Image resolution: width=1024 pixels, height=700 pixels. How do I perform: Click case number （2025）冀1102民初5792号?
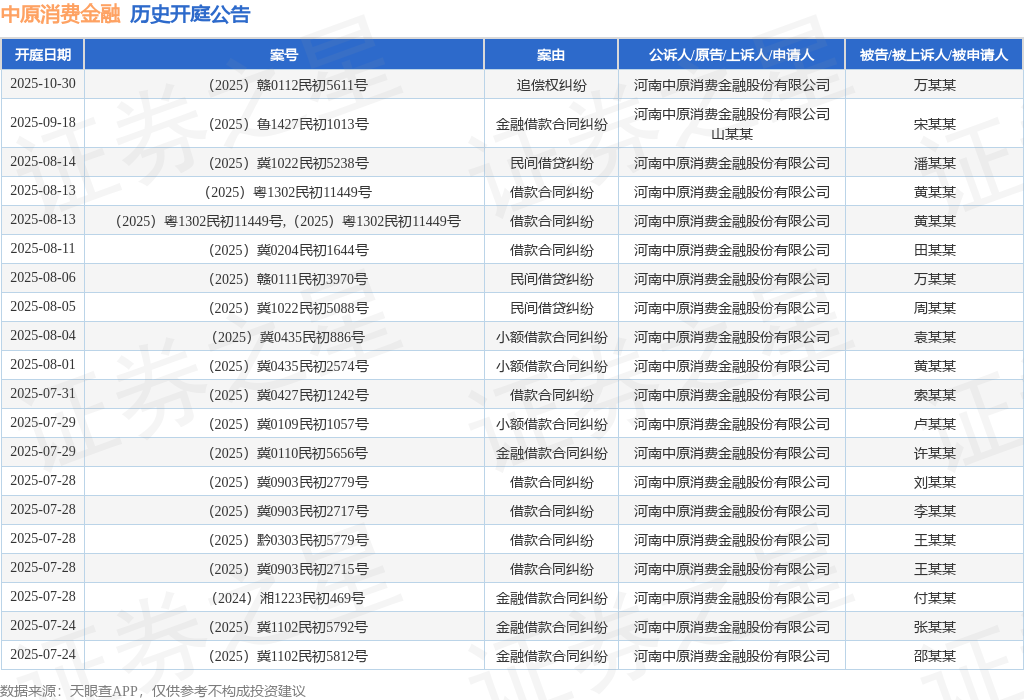(x=284, y=628)
